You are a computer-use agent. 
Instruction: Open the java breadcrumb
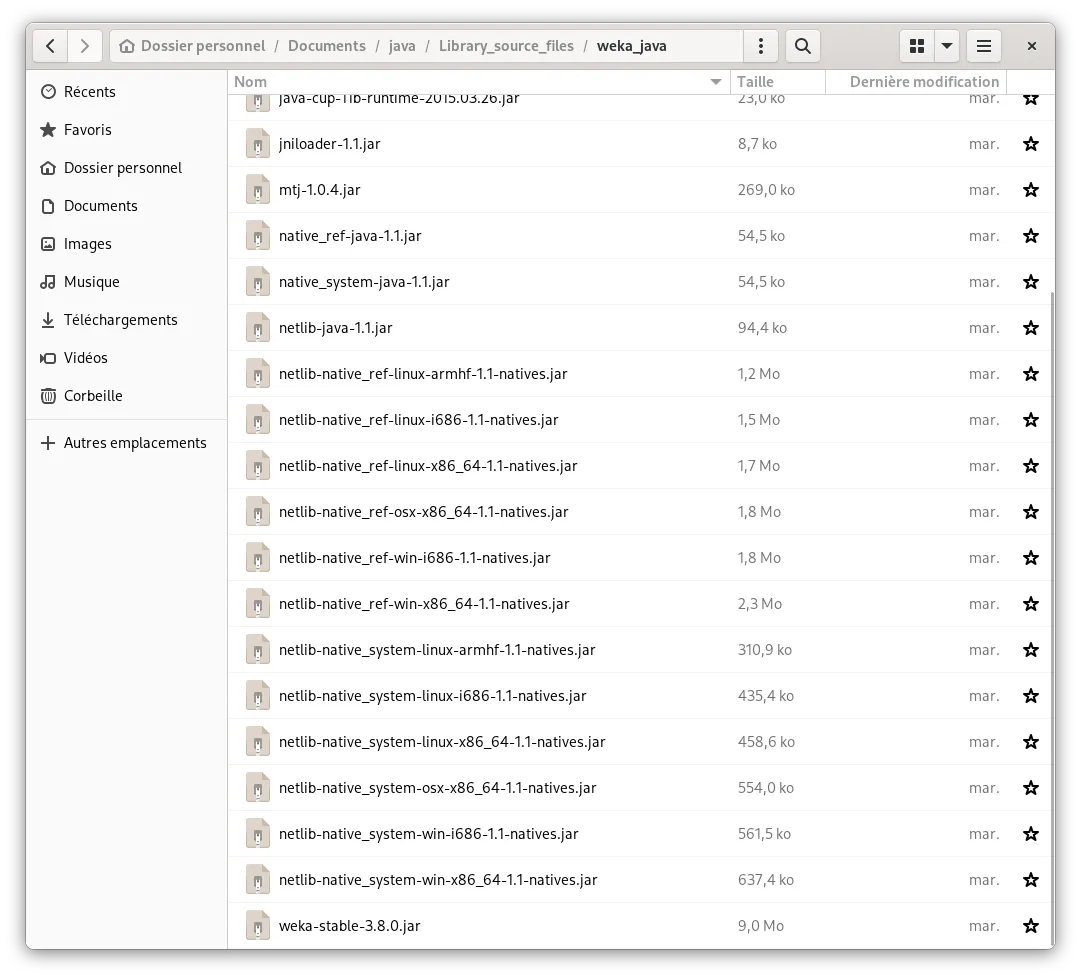tap(402, 45)
